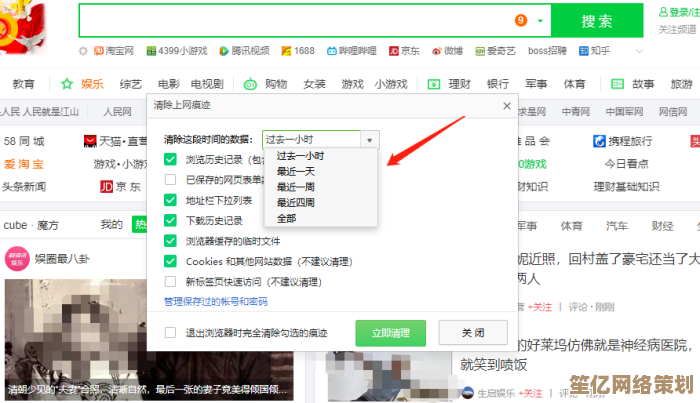Toggle the 退出浏览器时完全清除勾选的痕迹 checkbox
The height and width of the screenshot is (403, 700).
coord(170,332)
